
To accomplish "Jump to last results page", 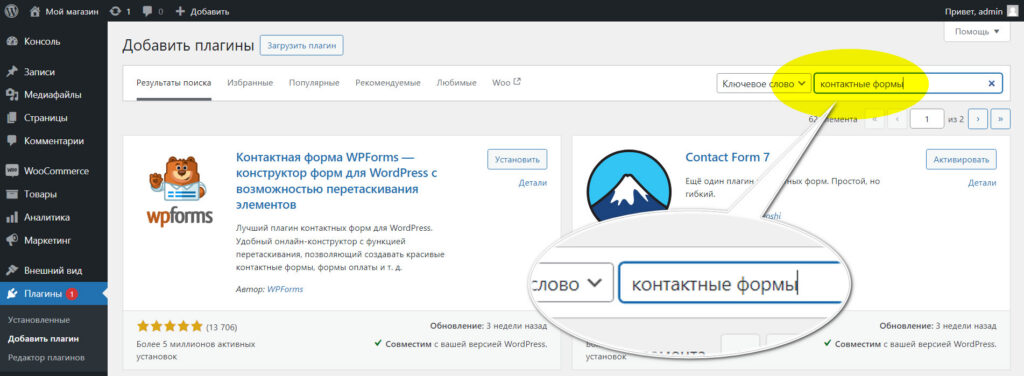I will (1000, 119).
